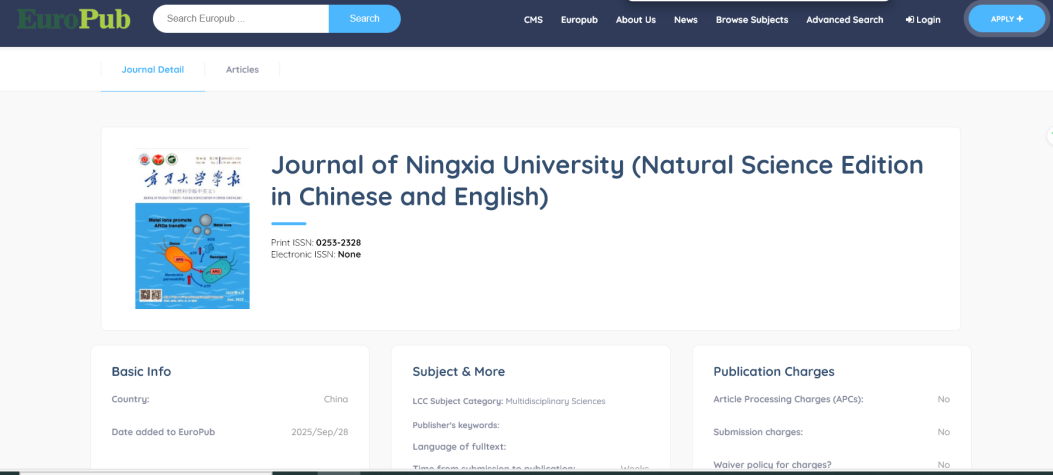The image size is (1053, 475).
Task: Open Browse Subjects in the navbar
Action: pos(751,20)
